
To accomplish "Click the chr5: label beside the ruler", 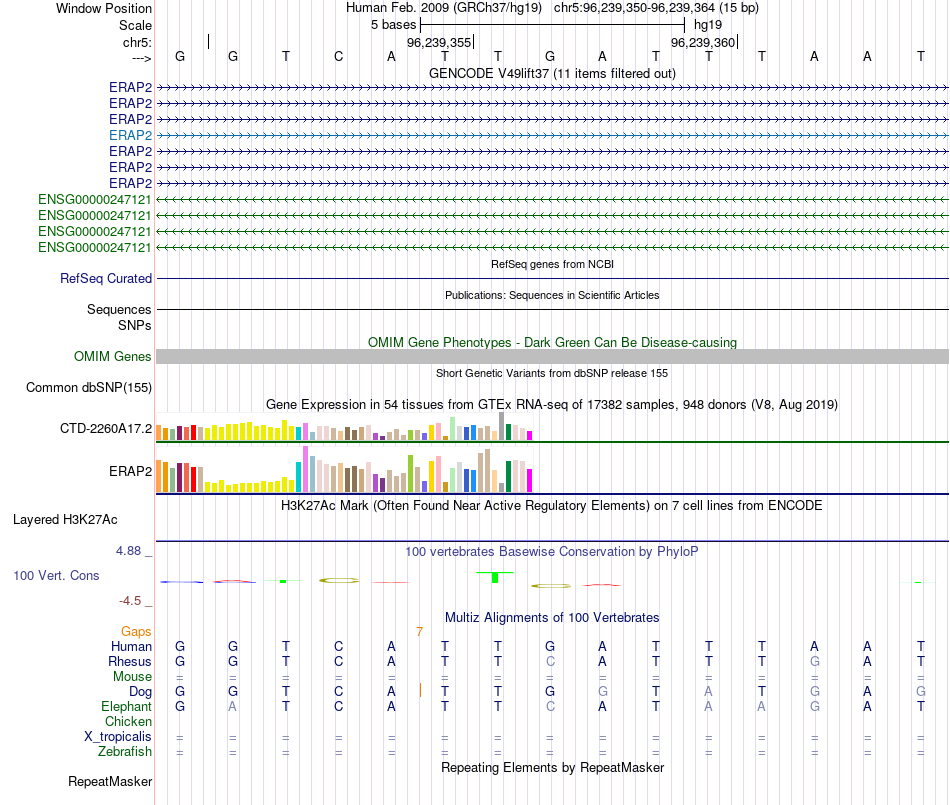I will point(137,42).
